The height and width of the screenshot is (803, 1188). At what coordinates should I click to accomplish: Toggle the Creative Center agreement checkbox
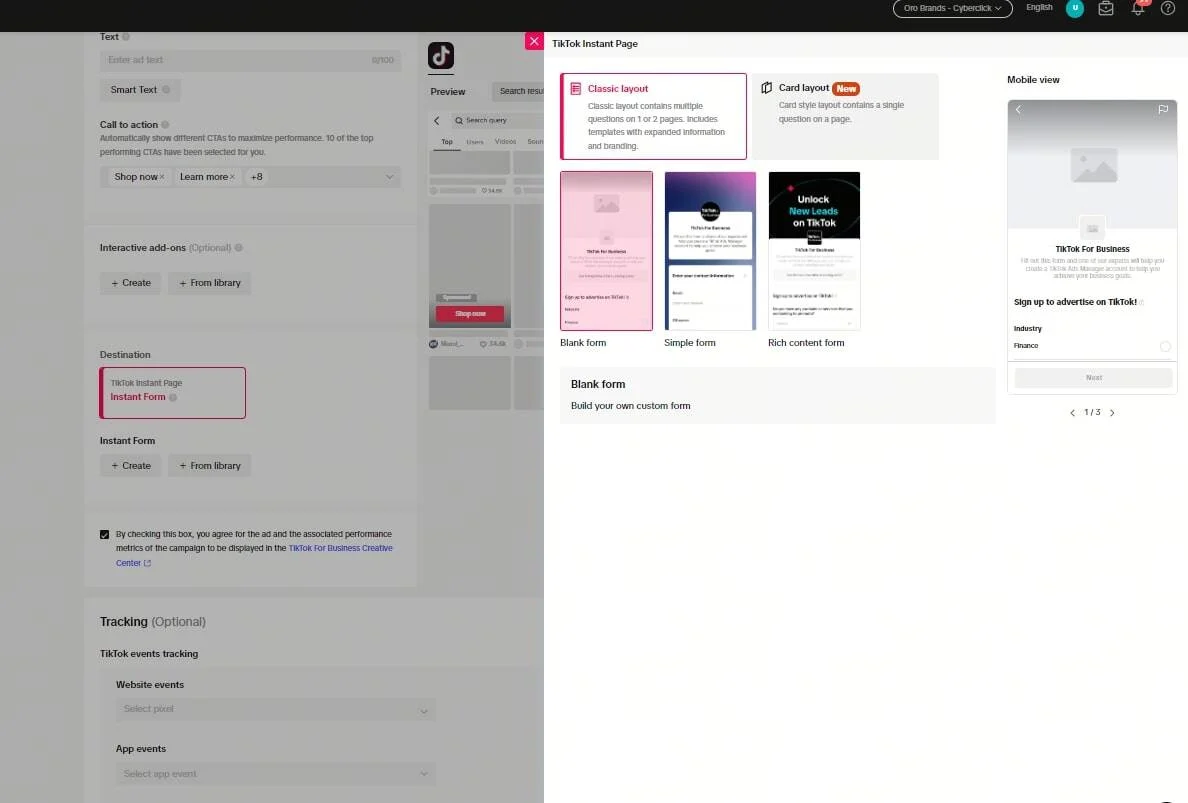[x=105, y=534]
